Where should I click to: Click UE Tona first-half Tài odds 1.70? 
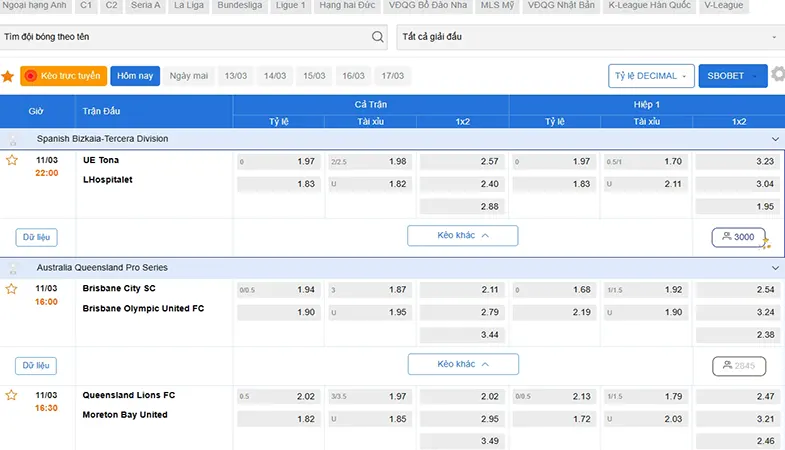646,162
